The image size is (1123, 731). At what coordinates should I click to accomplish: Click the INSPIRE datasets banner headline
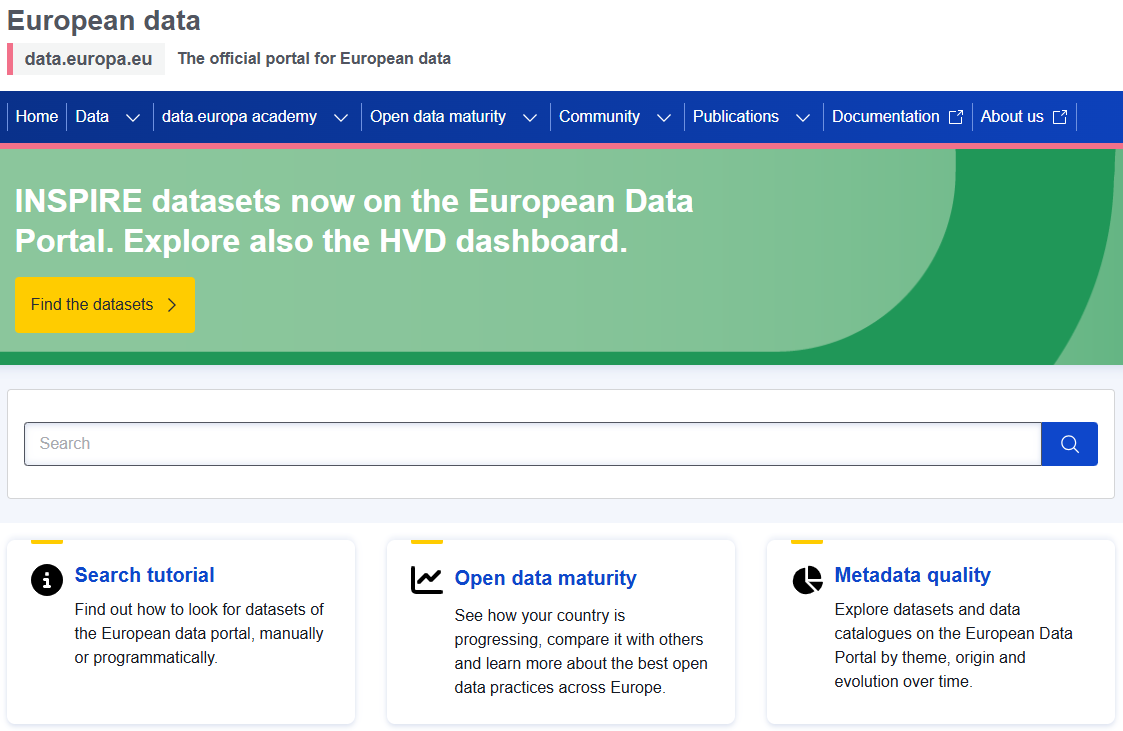point(354,221)
